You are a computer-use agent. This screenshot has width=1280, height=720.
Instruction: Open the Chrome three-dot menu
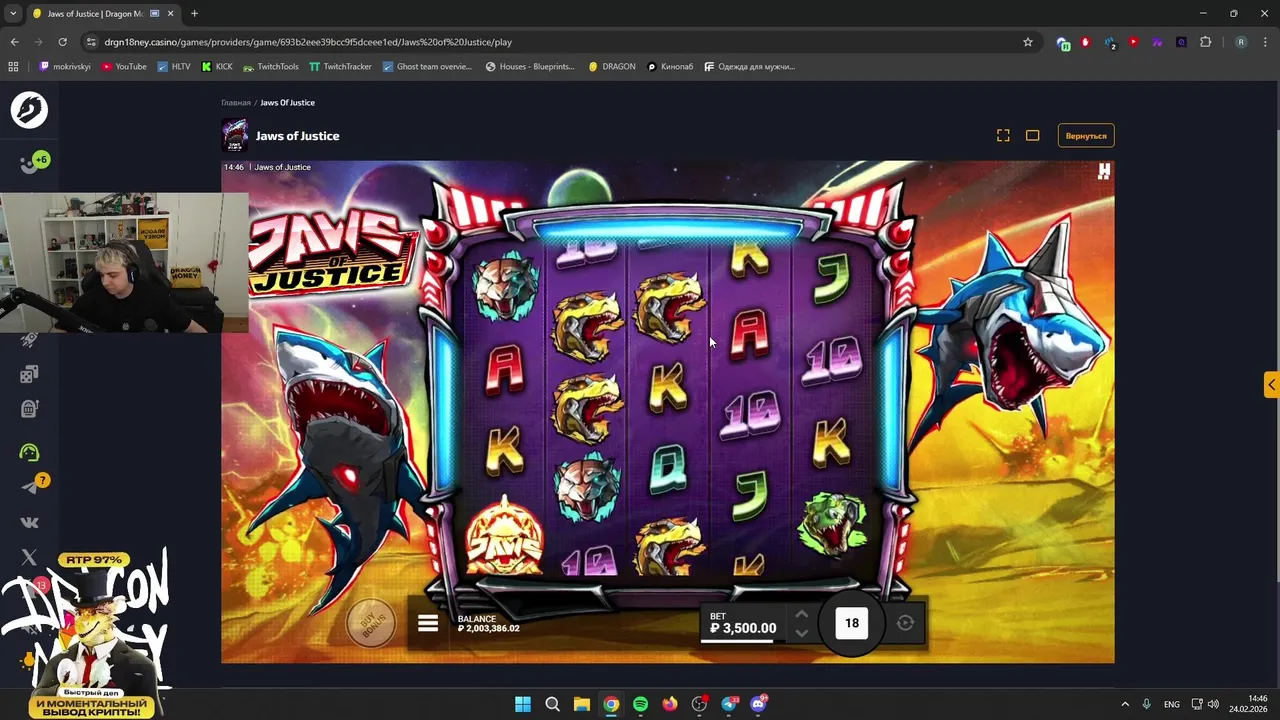[x=1265, y=42]
